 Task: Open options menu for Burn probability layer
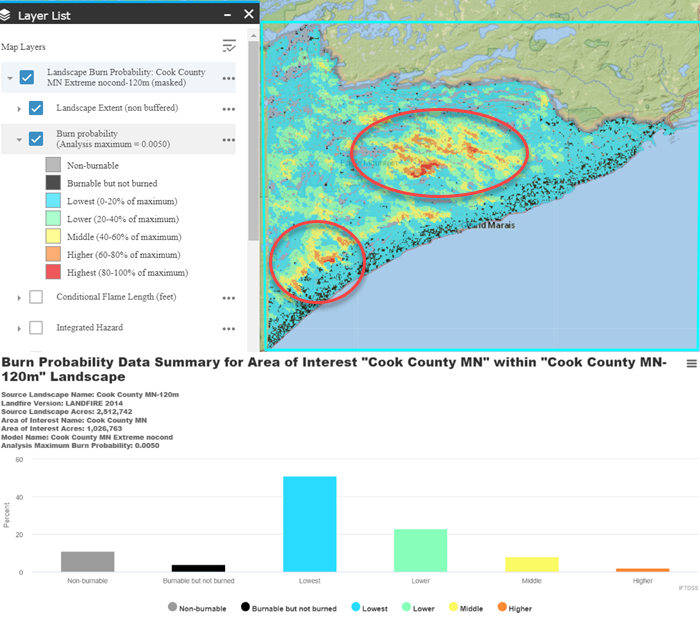229,140
